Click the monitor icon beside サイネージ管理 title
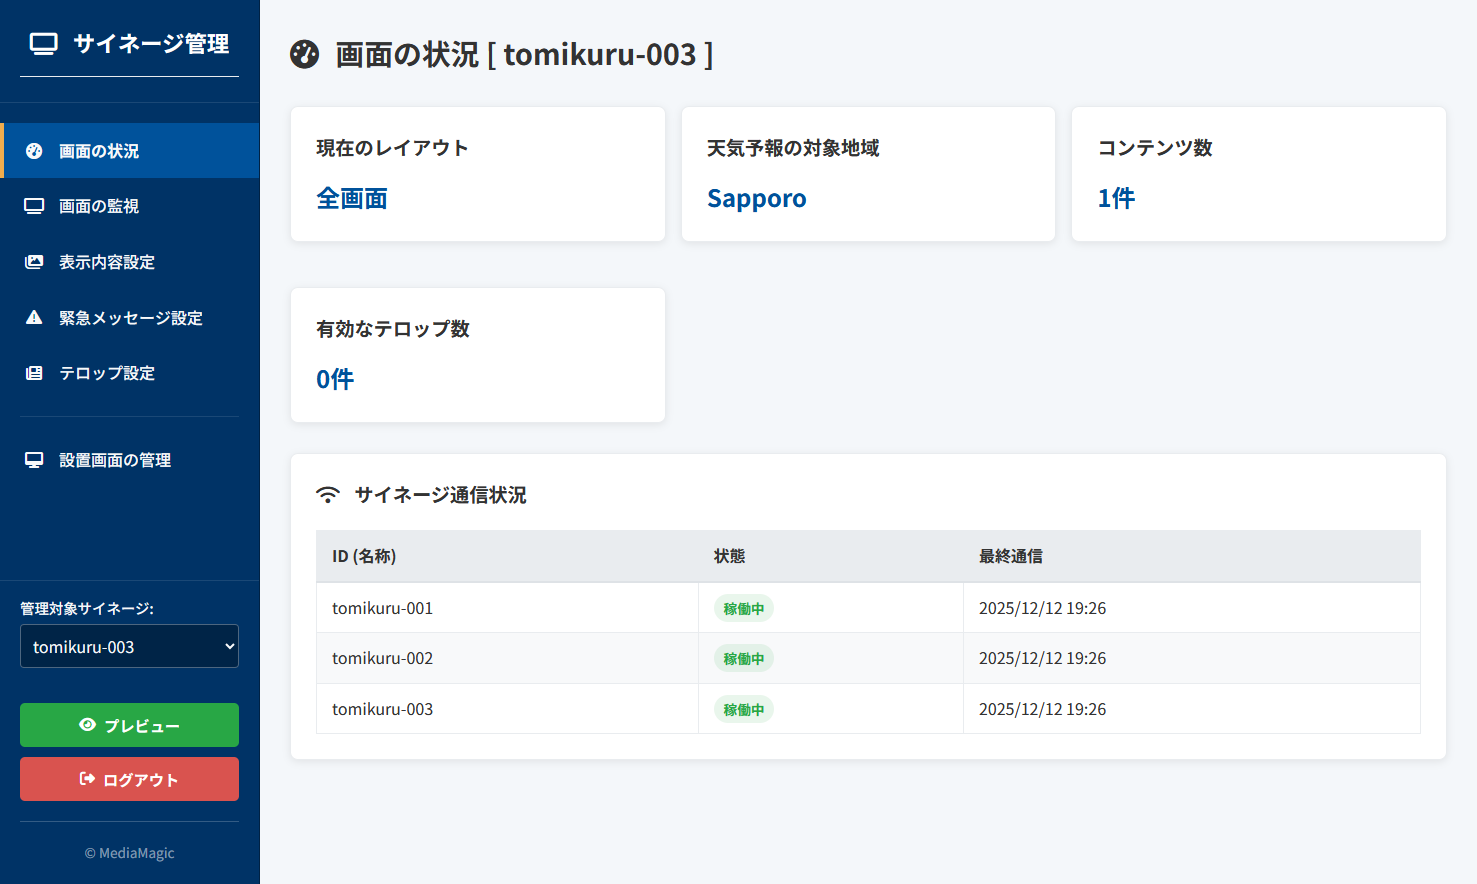The width and height of the screenshot is (1477, 884). 41,43
